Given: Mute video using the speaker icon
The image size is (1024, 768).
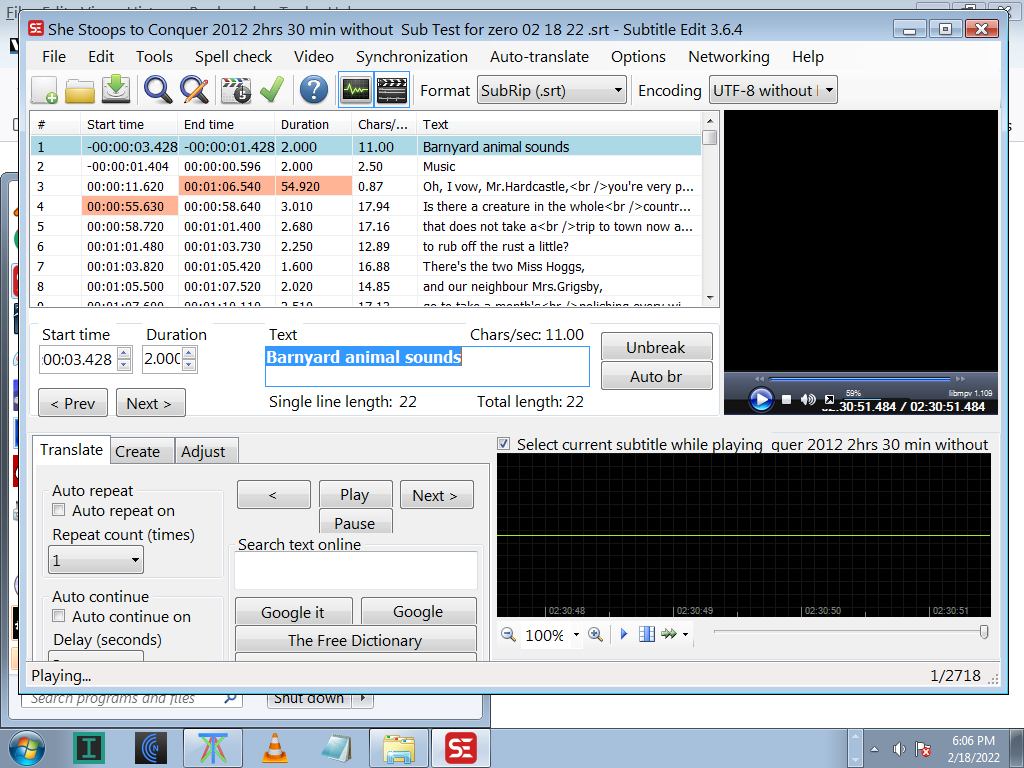Looking at the screenshot, I should 808,399.
